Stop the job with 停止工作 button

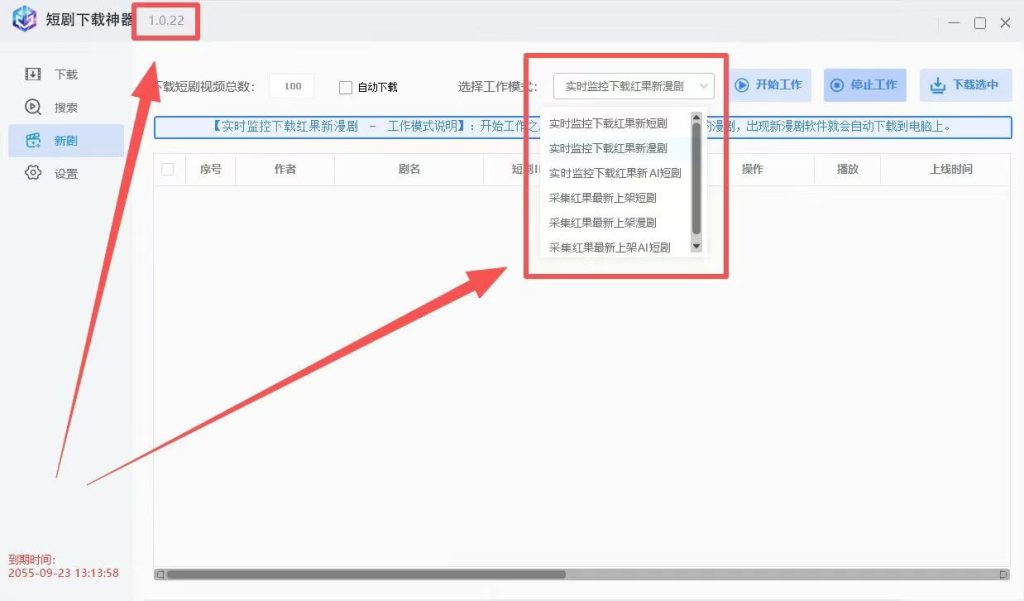pos(865,85)
